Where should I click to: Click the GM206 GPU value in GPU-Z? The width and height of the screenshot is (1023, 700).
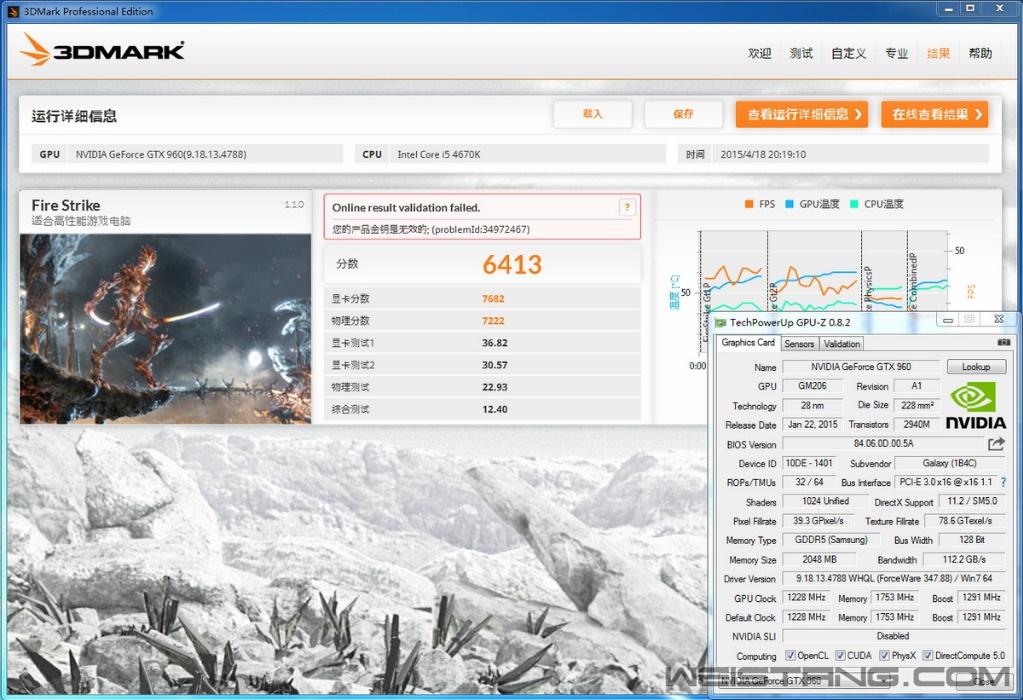click(812, 386)
